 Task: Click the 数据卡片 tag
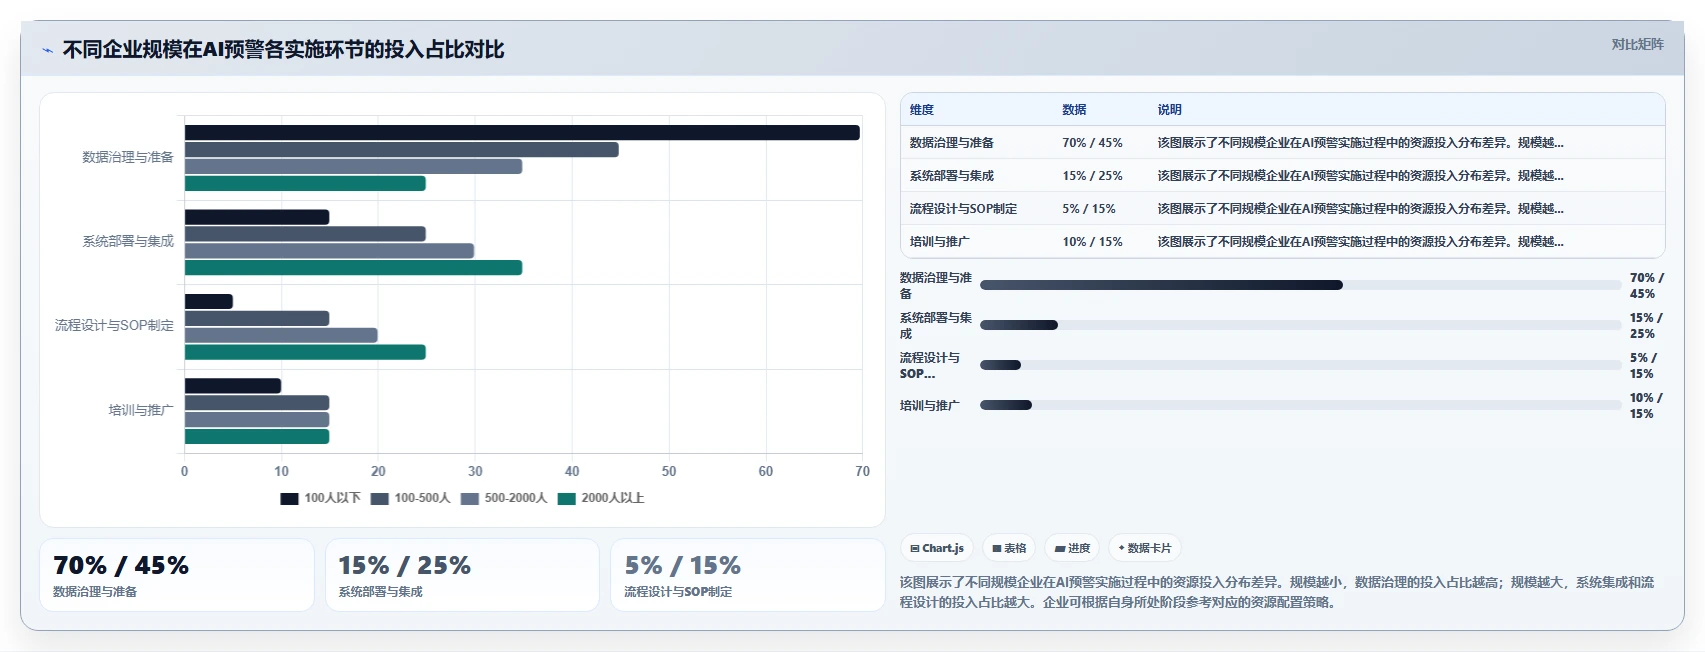1145,548
